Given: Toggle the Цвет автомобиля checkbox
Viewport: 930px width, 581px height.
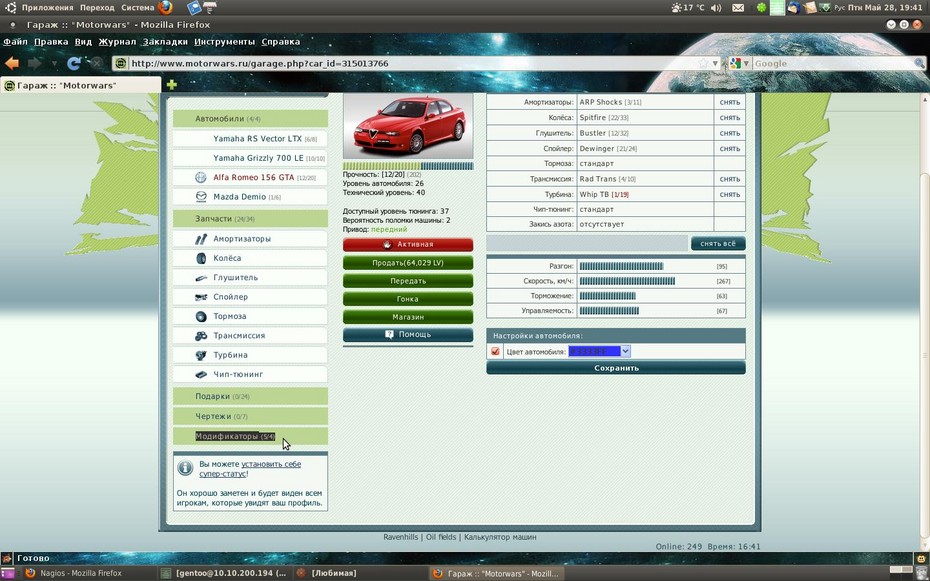Looking at the screenshot, I should pyautogui.click(x=495, y=352).
